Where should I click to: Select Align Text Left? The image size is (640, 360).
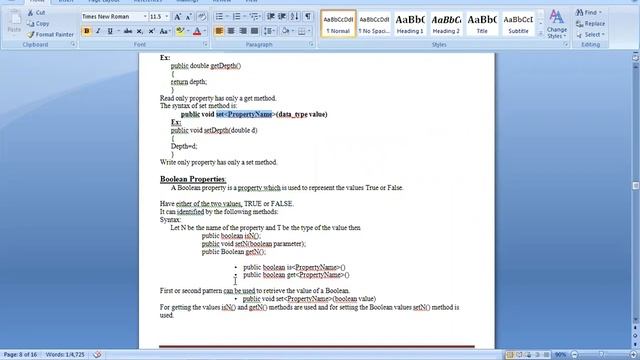pos(219,31)
